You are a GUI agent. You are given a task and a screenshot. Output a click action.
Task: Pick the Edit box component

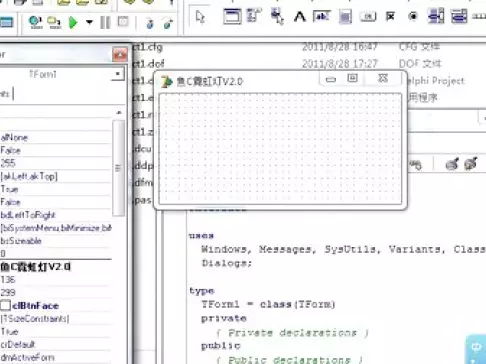[321, 16]
